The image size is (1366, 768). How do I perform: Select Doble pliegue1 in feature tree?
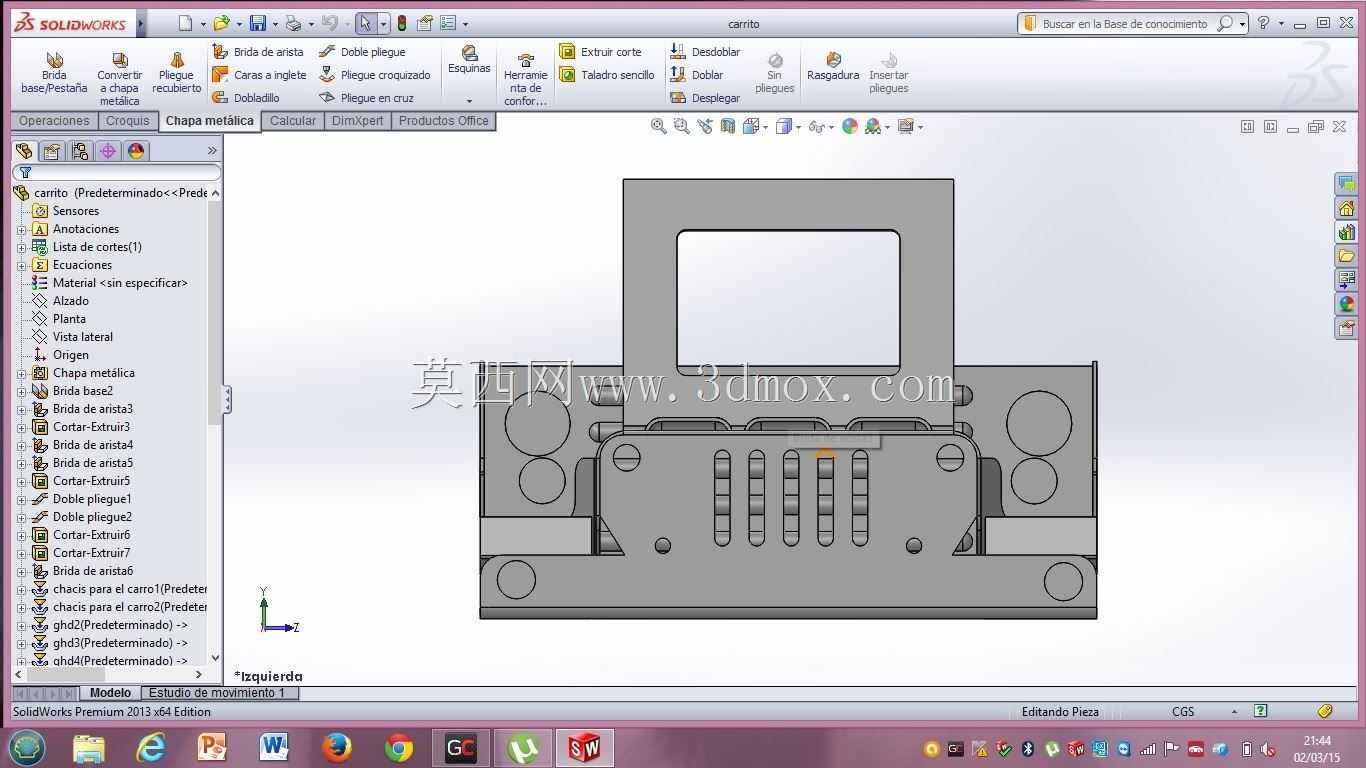[92, 499]
